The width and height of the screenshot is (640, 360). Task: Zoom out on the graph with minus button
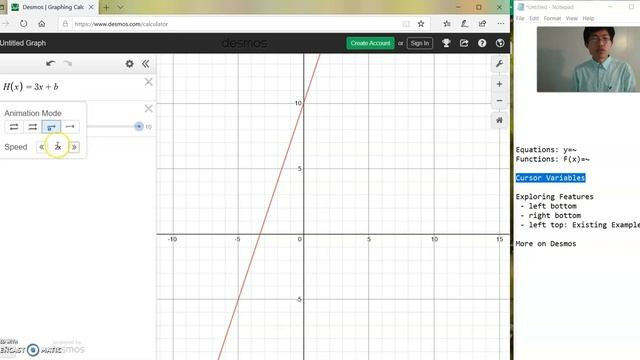point(499,100)
